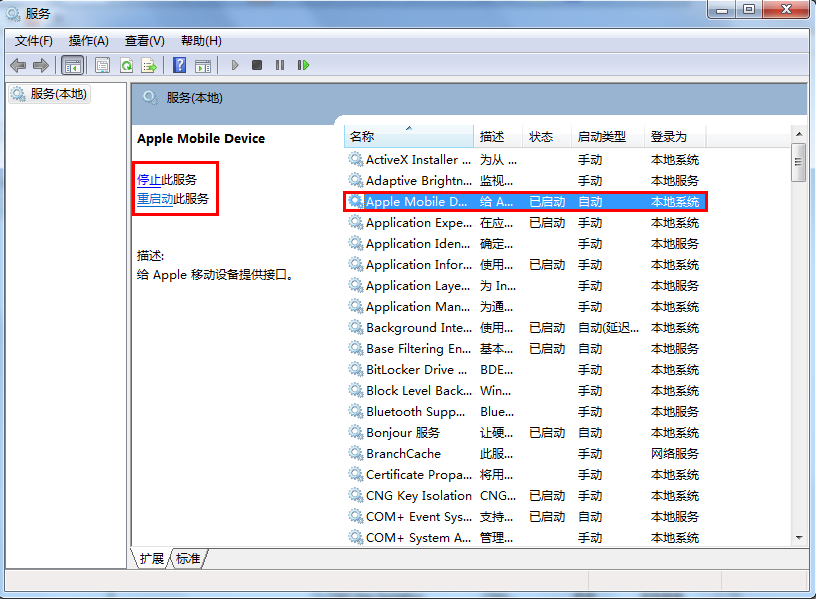Export the services list
This screenshot has width=816, height=599.
(148, 65)
